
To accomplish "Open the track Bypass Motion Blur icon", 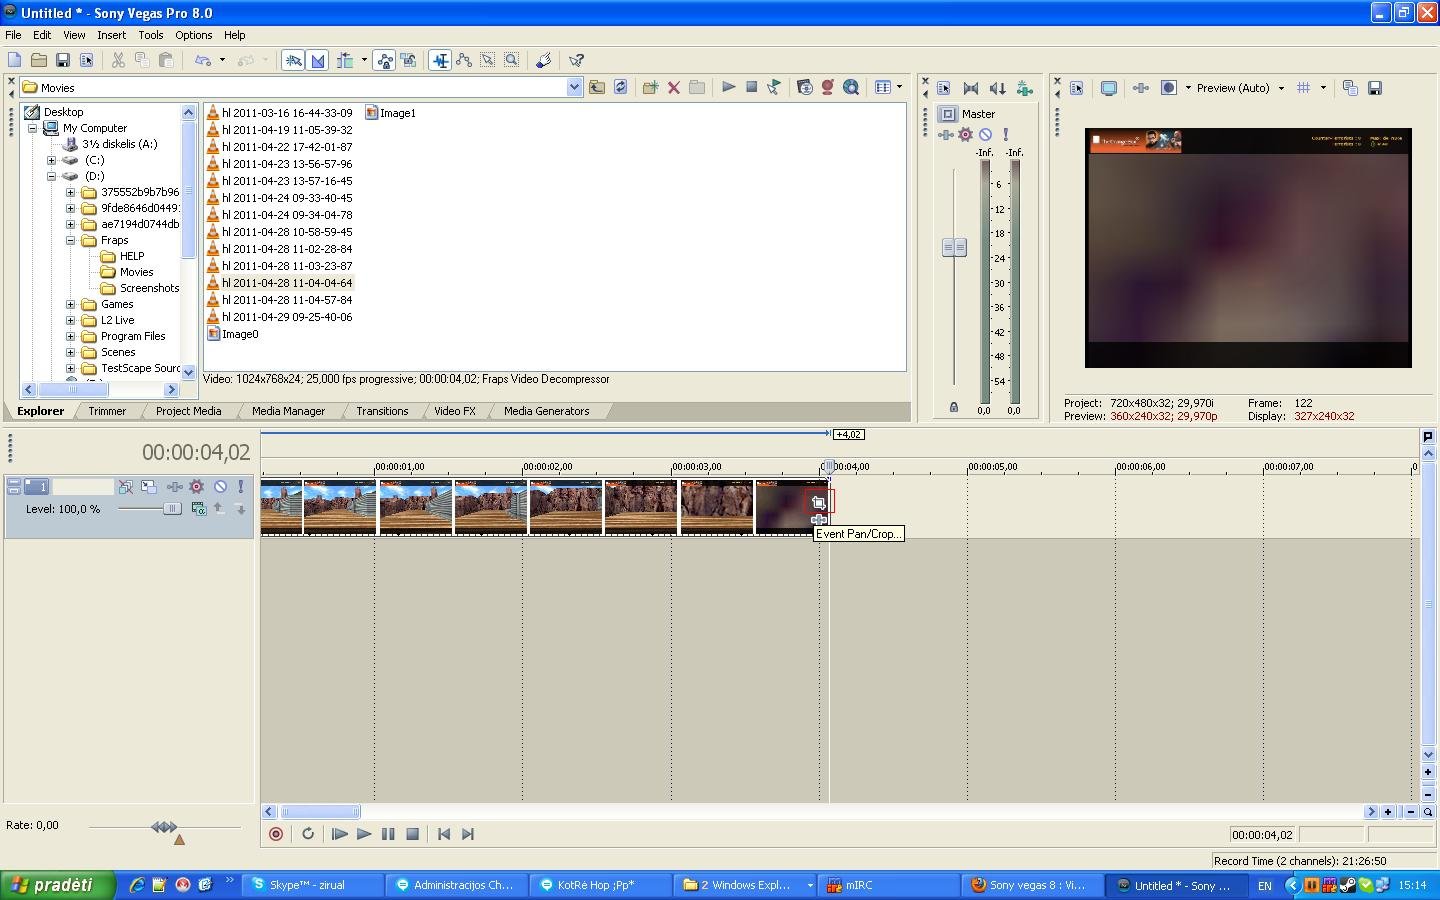I will pyautogui.click(x=126, y=487).
